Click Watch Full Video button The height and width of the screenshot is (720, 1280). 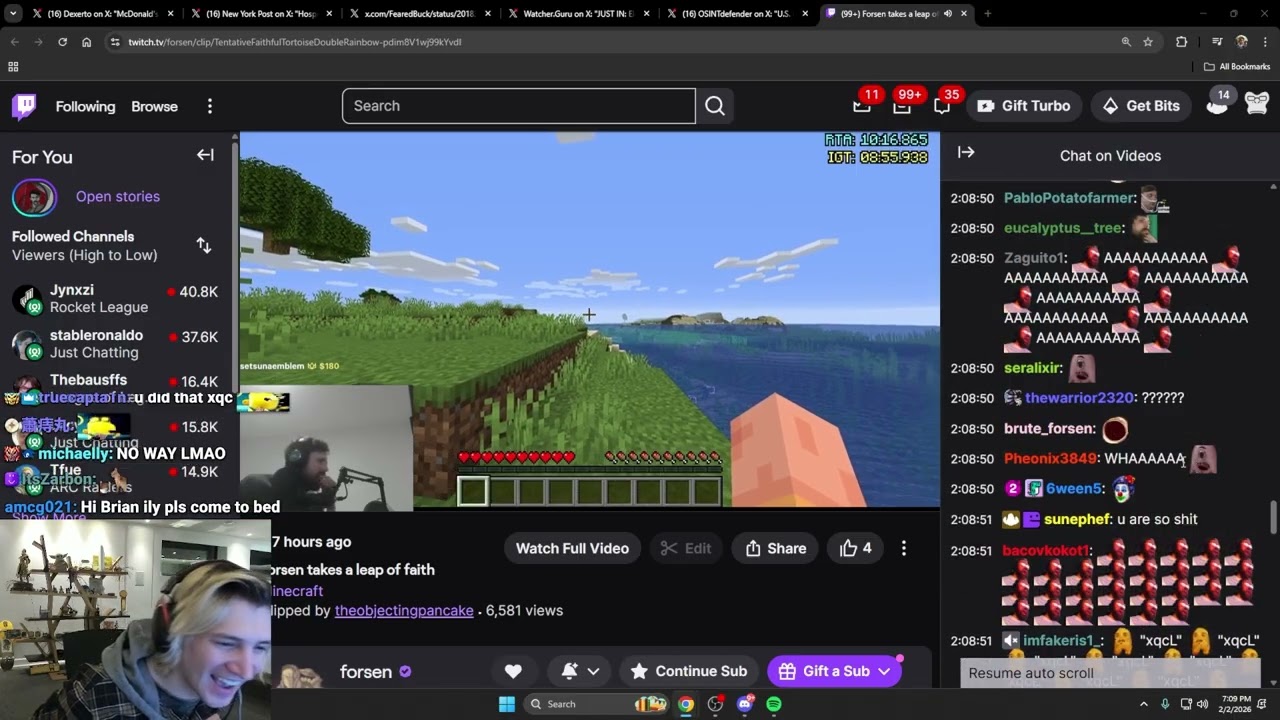coord(572,548)
